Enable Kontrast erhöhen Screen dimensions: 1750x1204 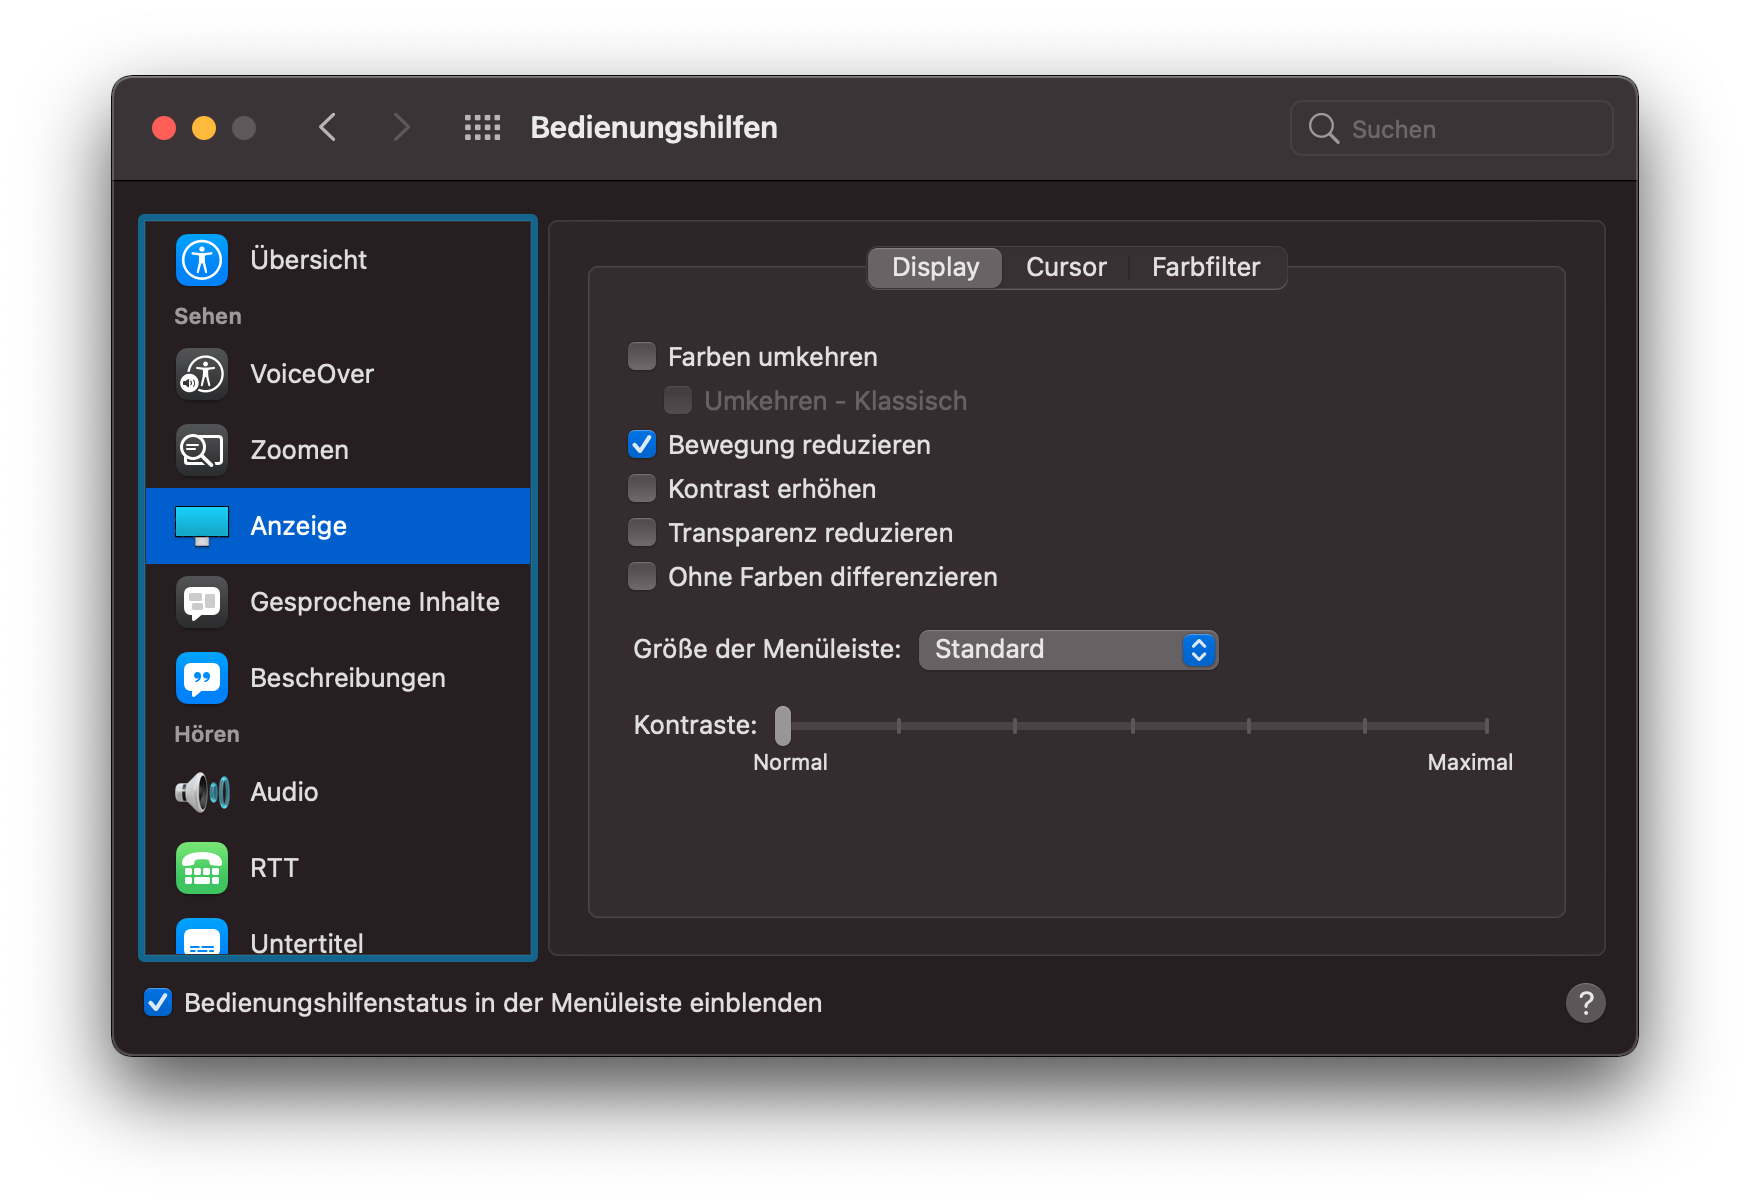(x=642, y=488)
